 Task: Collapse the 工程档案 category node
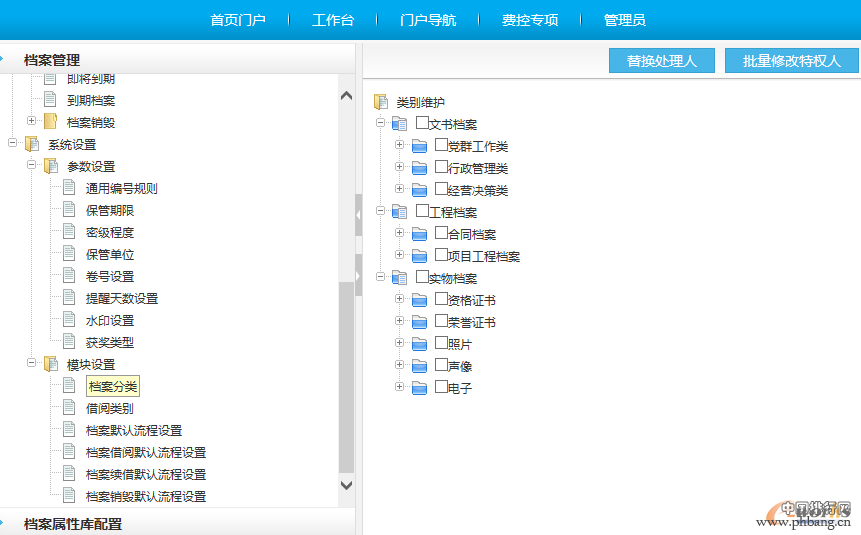[380, 210]
